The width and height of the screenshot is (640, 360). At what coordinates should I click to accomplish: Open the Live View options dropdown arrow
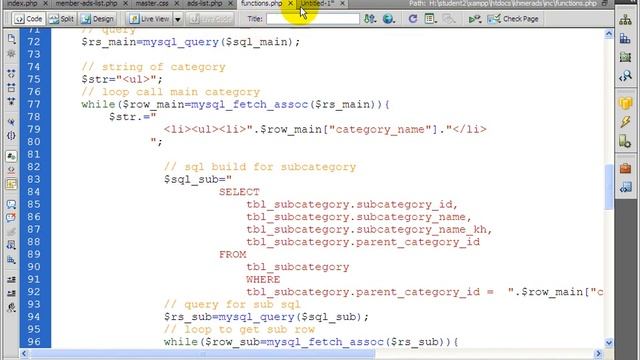click(178, 19)
